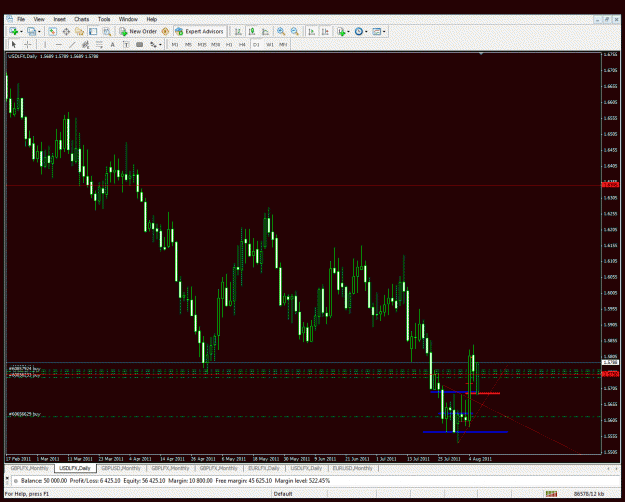Show the Data Window crosshair icon

click(x=66, y=31)
